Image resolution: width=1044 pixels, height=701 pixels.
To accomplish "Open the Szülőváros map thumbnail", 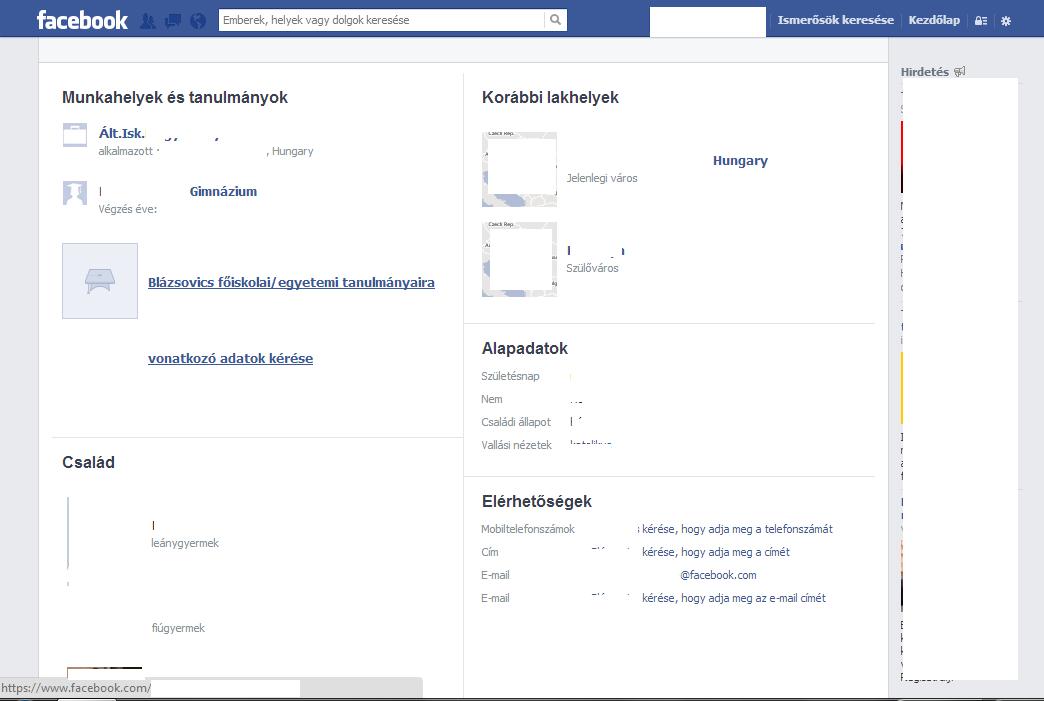I will pyautogui.click(x=519, y=259).
